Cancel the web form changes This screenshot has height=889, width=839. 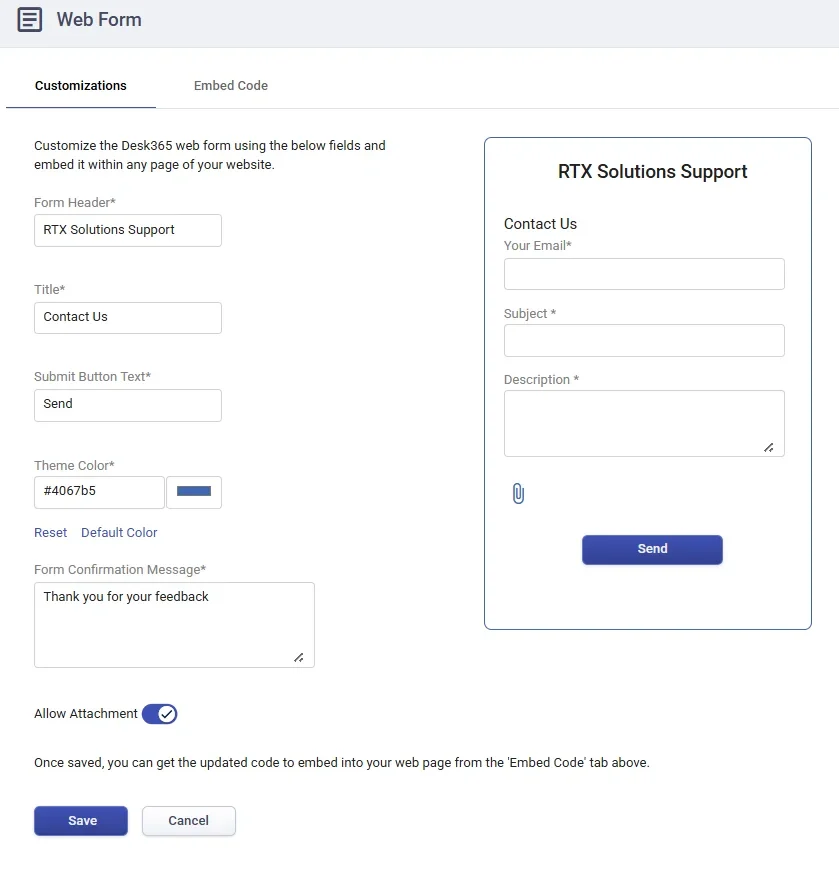click(189, 821)
